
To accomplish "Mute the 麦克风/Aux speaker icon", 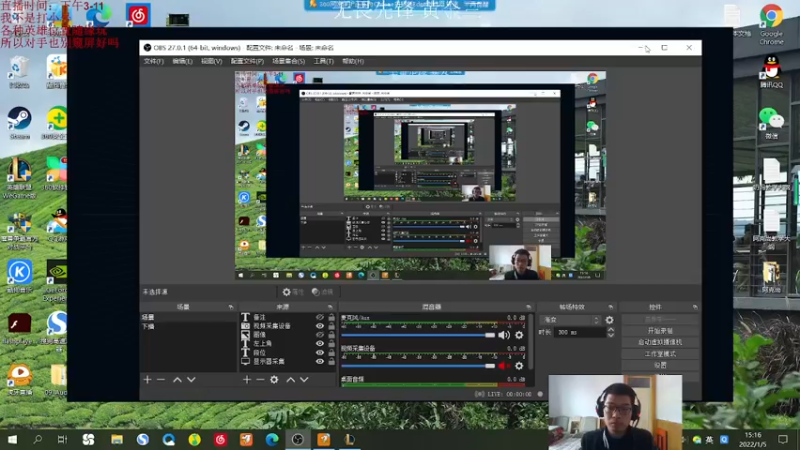I will pos(504,335).
